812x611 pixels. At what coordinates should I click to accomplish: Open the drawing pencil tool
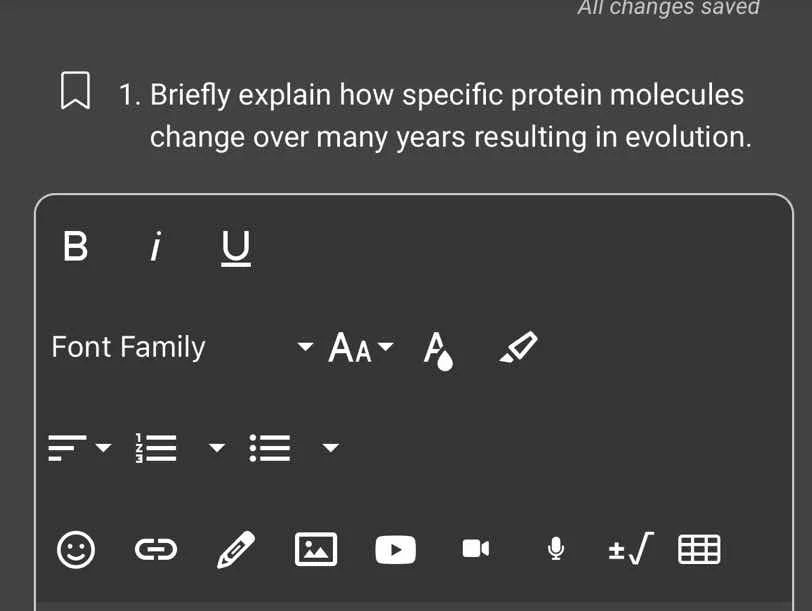236,549
